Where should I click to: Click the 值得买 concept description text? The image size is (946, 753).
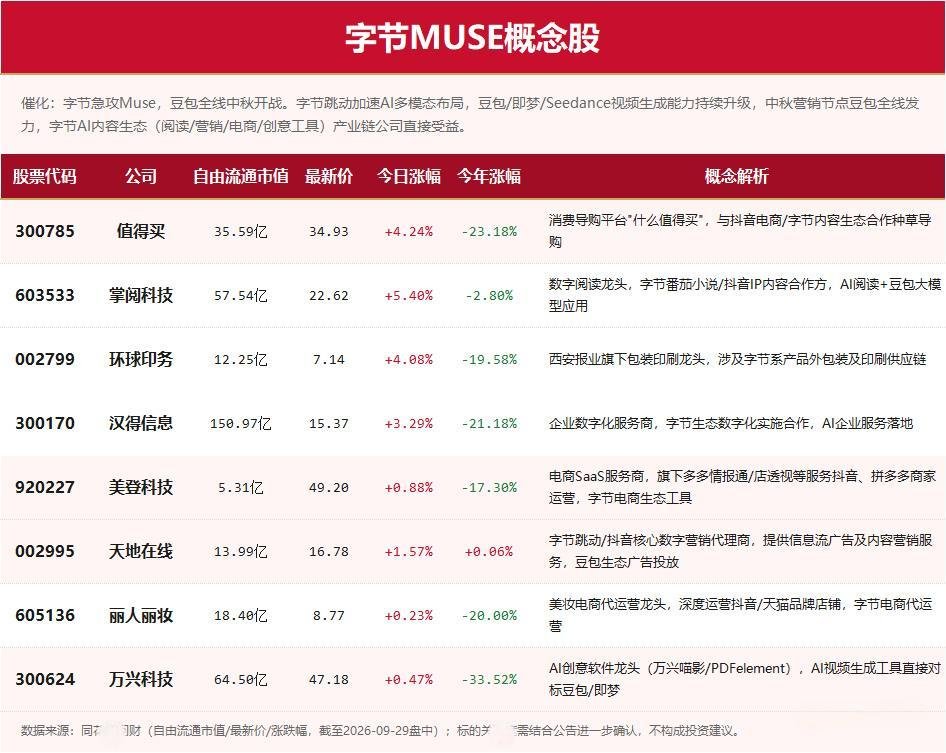coord(740,230)
